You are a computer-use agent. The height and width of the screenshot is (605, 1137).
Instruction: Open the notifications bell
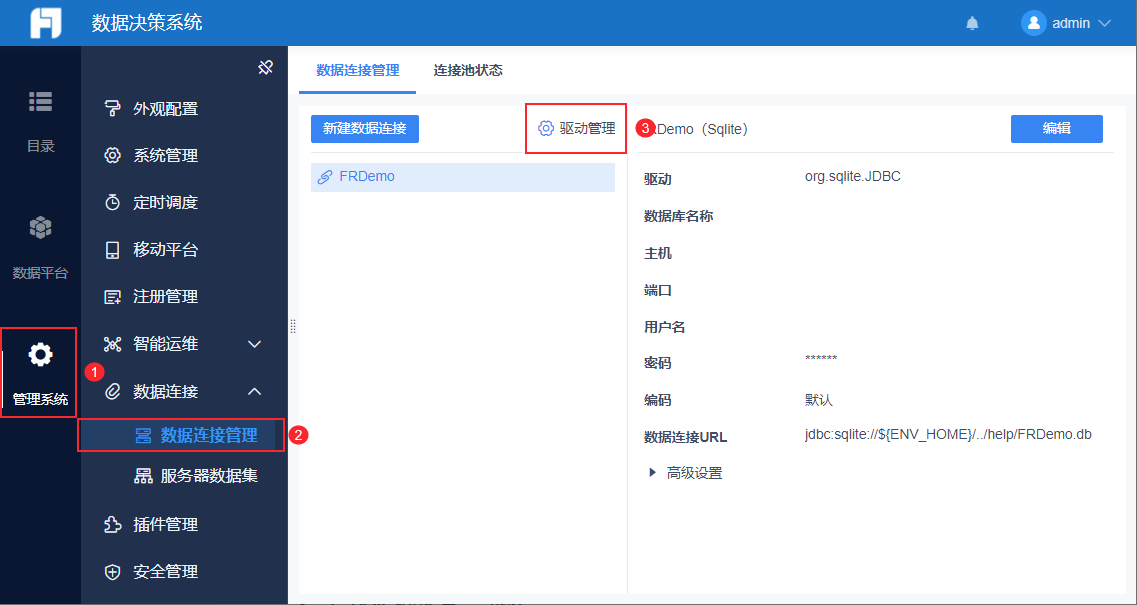point(972,23)
